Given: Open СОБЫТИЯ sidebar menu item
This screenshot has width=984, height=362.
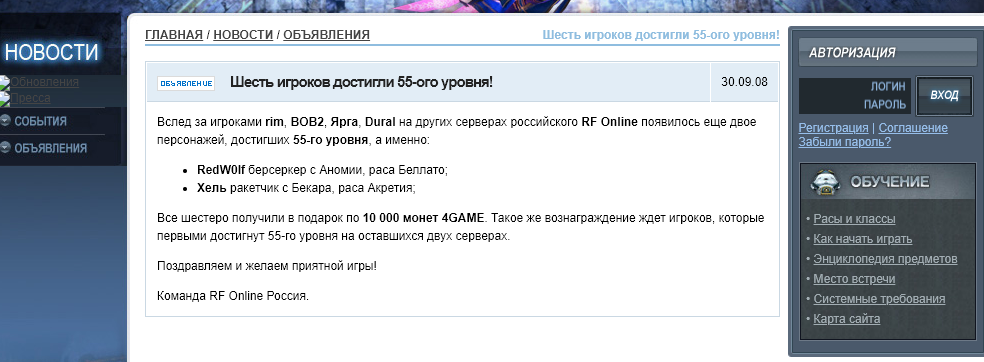Looking at the screenshot, I should tap(40, 121).
